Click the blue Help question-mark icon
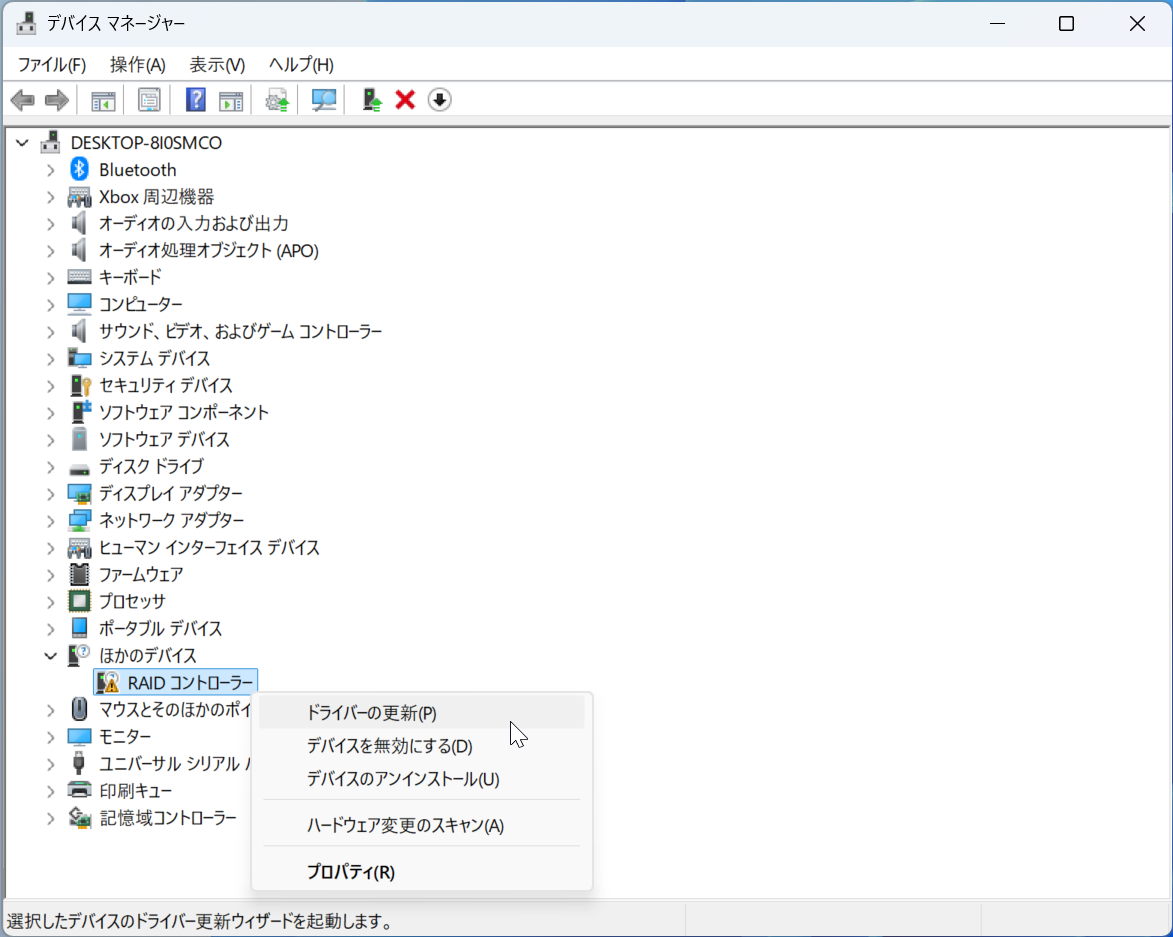The height and width of the screenshot is (937, 1173). (195, 99)
